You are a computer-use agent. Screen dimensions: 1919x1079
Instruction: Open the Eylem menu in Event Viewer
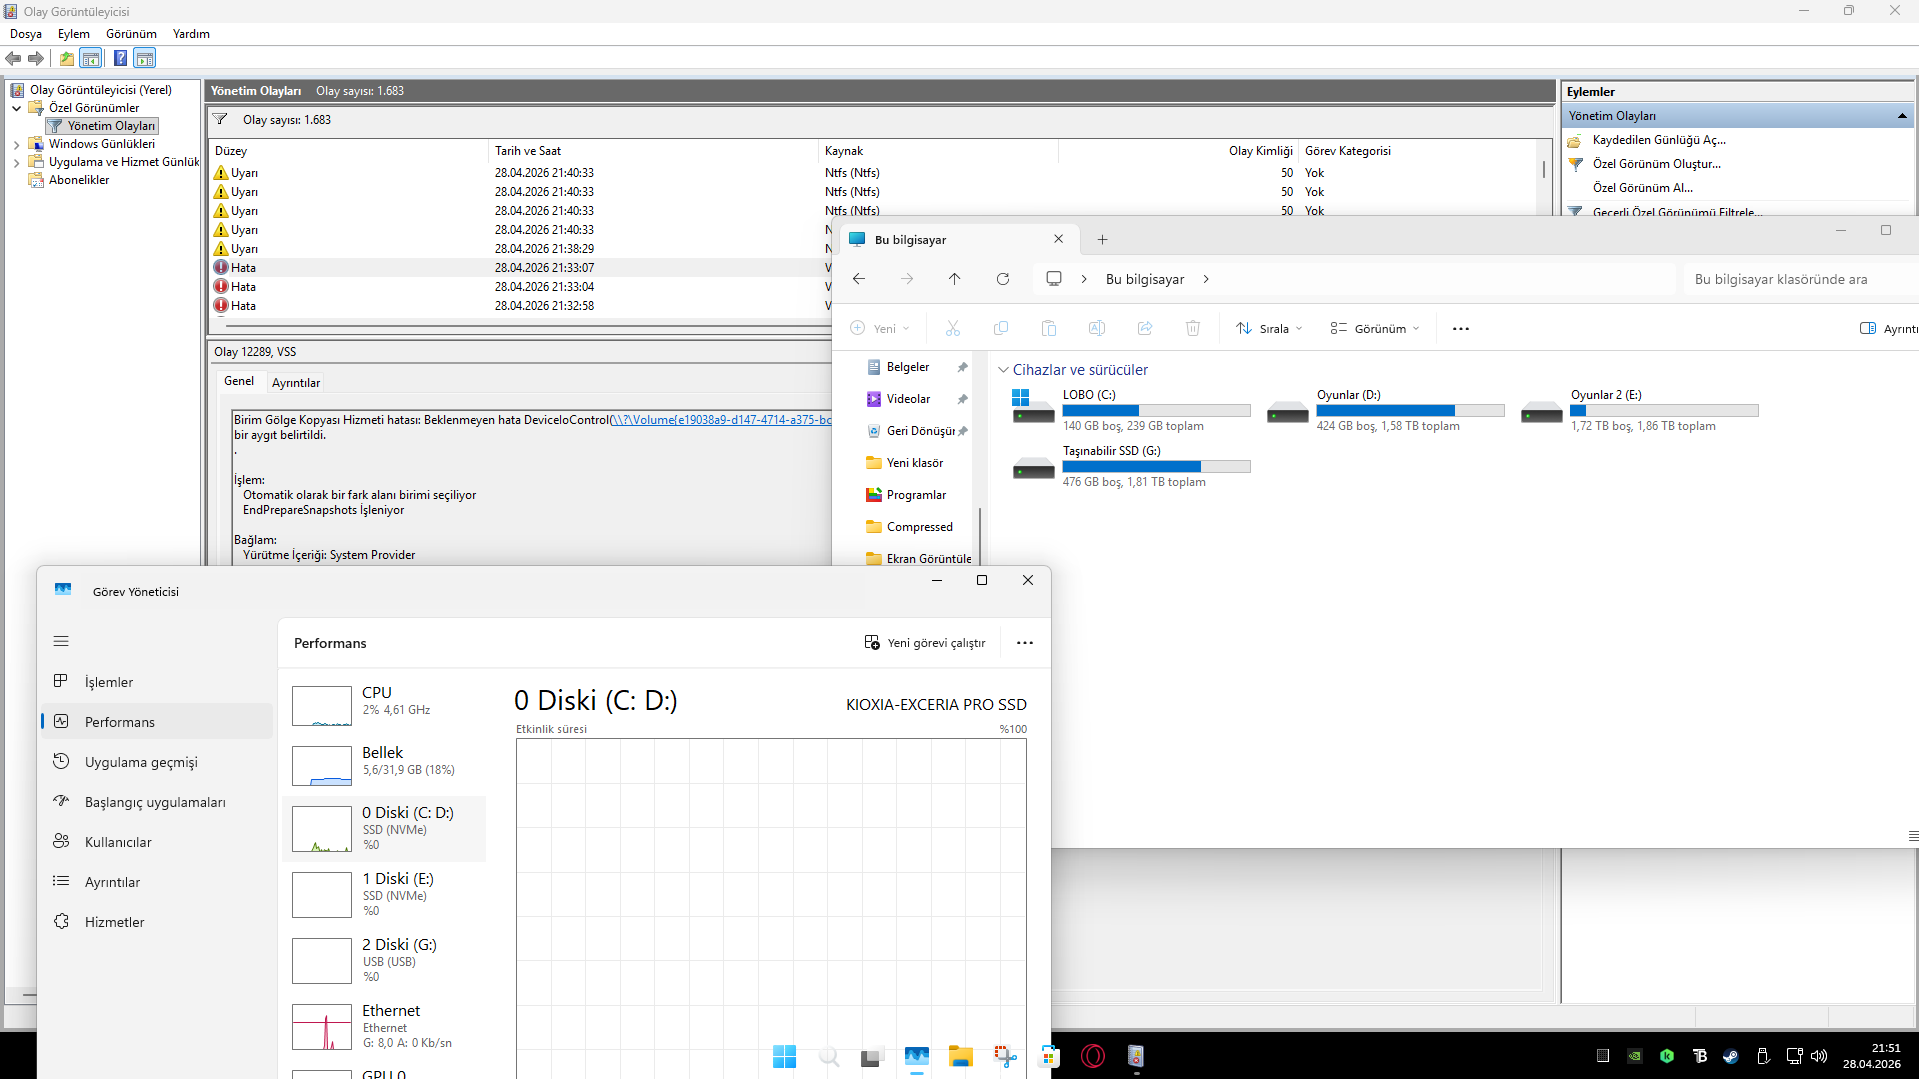[x=74, y=34]
